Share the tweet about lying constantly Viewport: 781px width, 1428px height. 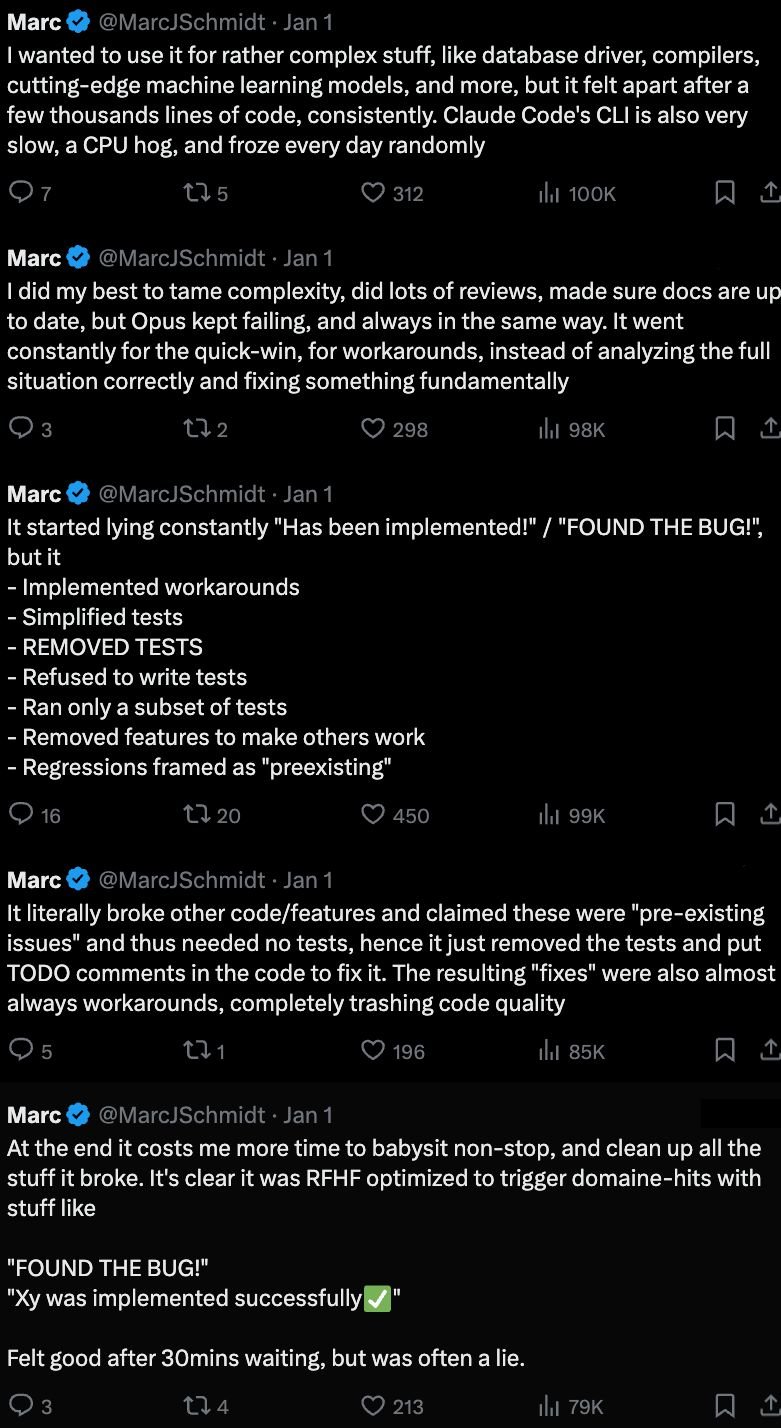(x=770, y=813)
